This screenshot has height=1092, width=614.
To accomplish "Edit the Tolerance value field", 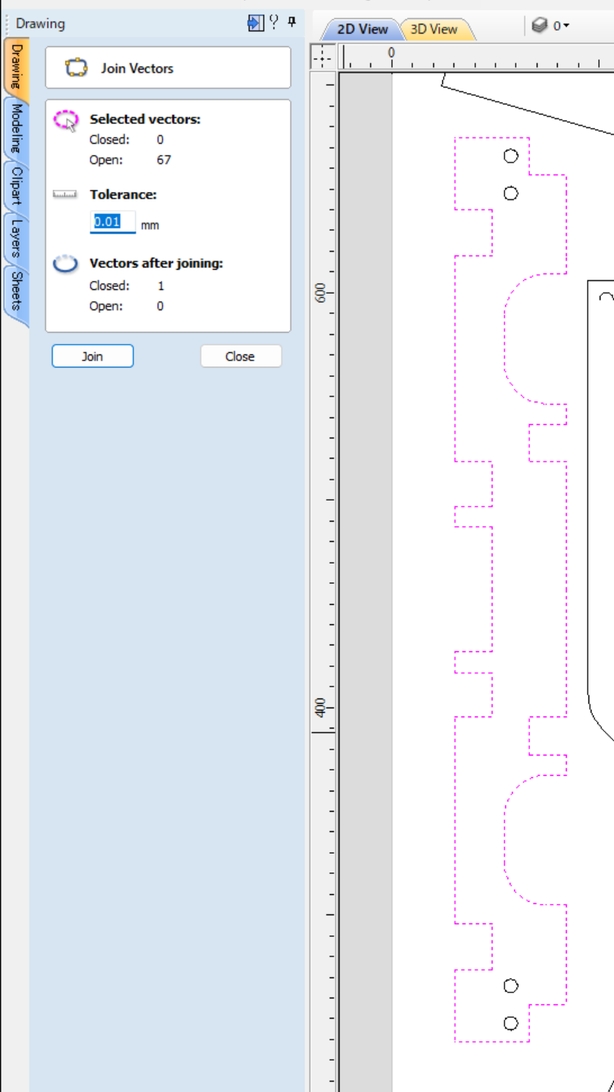I will pos(113,222).
